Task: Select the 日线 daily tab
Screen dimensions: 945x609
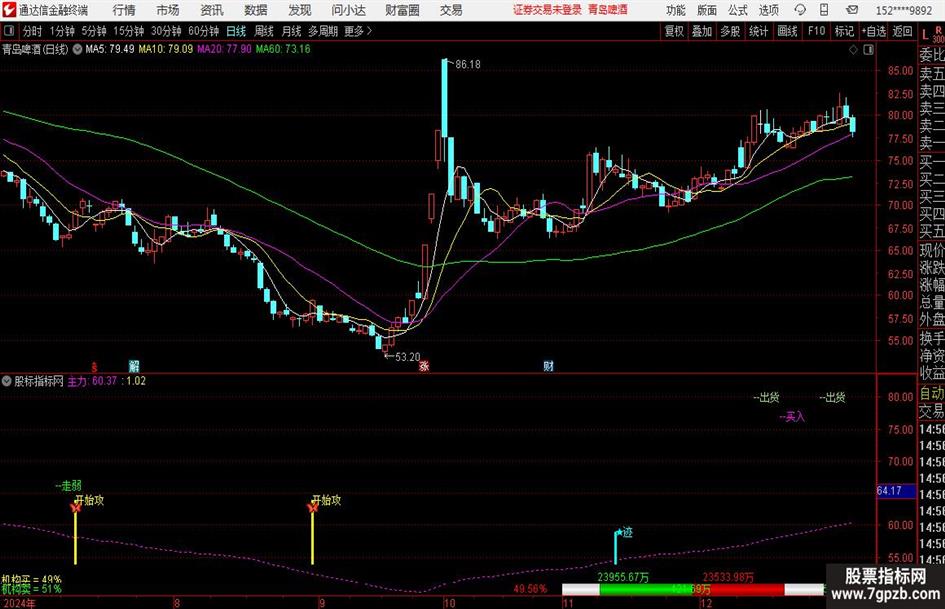Action: point(236,31)
